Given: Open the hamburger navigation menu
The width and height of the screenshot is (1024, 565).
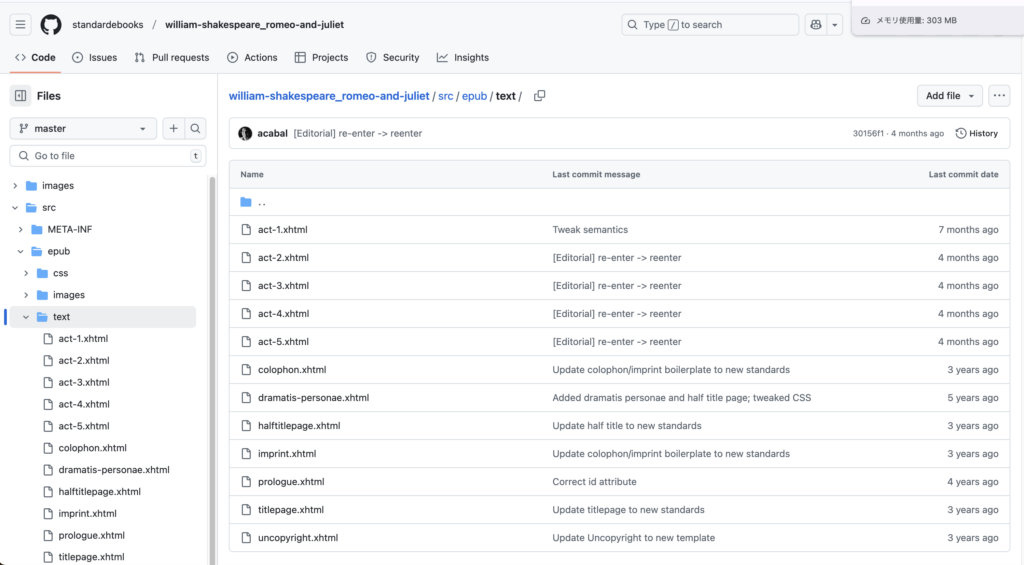Looking at the screenshot, I should [x=21, y=25].
